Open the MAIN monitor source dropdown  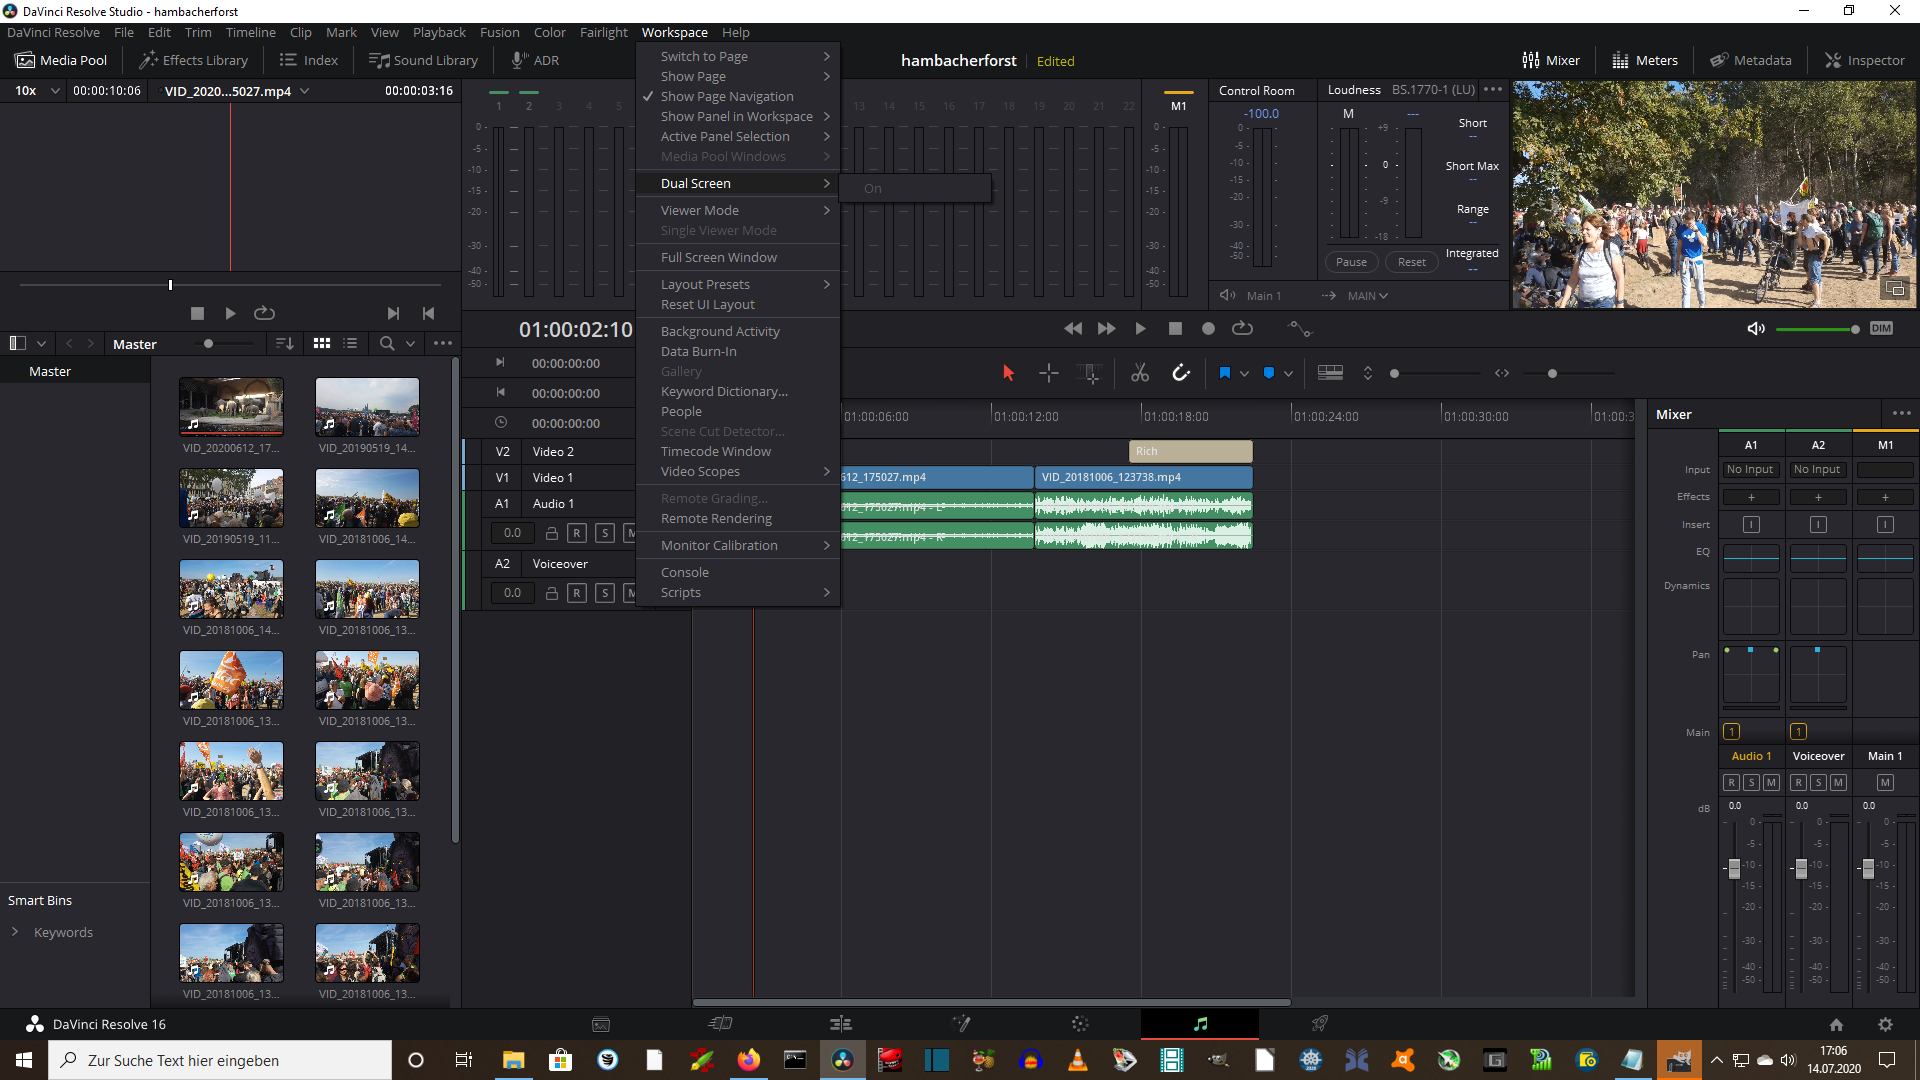[x=1368, y=296]
